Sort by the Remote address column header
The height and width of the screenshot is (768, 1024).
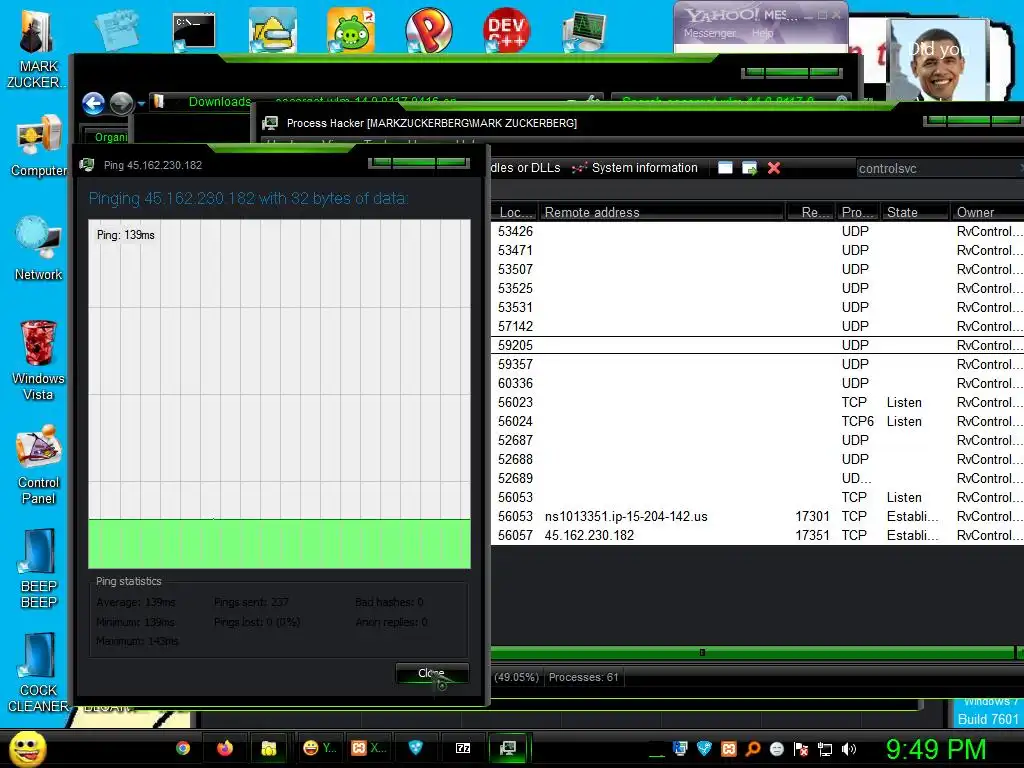pyautogui.click(x=660, y=212)
